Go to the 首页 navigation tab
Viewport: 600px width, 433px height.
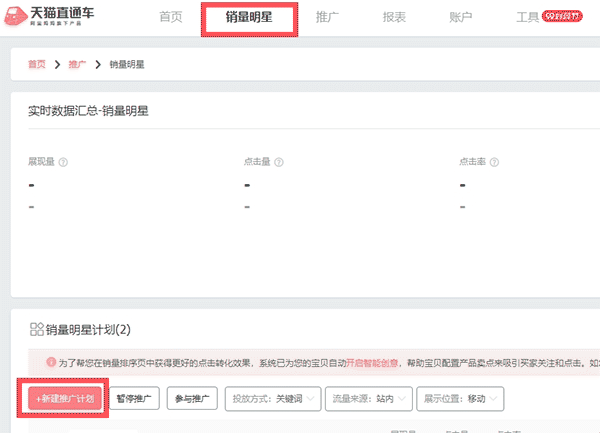coord(171,18)
